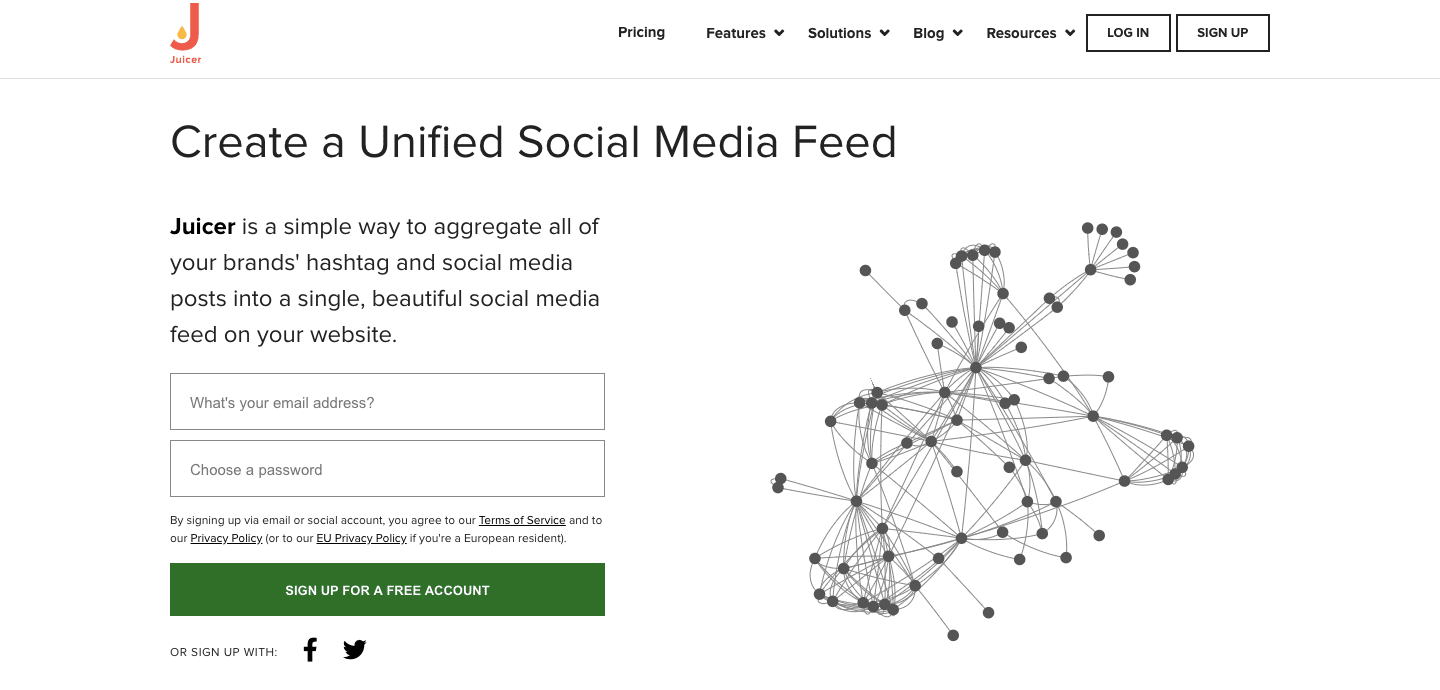Open the EU Privacy Policy link
The height and width of the screenshot is (690, 1440).
pos(361,538)
